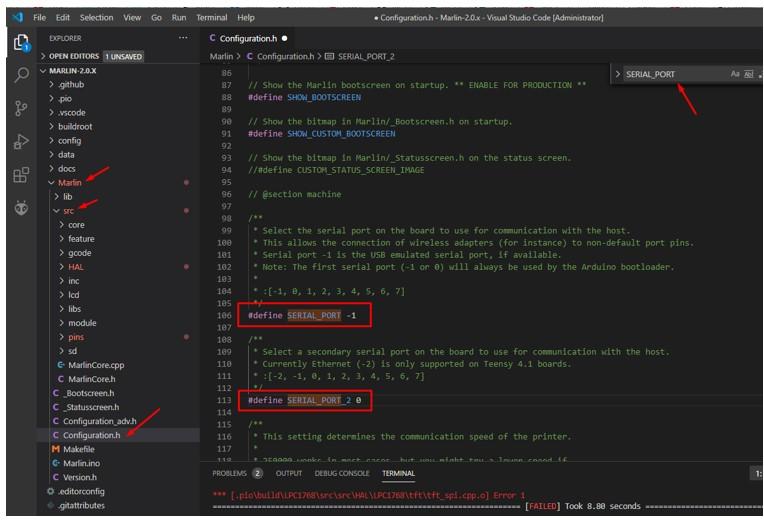
Task: Click the SERIAL_PORT find input field
Action: coord(675,74)
